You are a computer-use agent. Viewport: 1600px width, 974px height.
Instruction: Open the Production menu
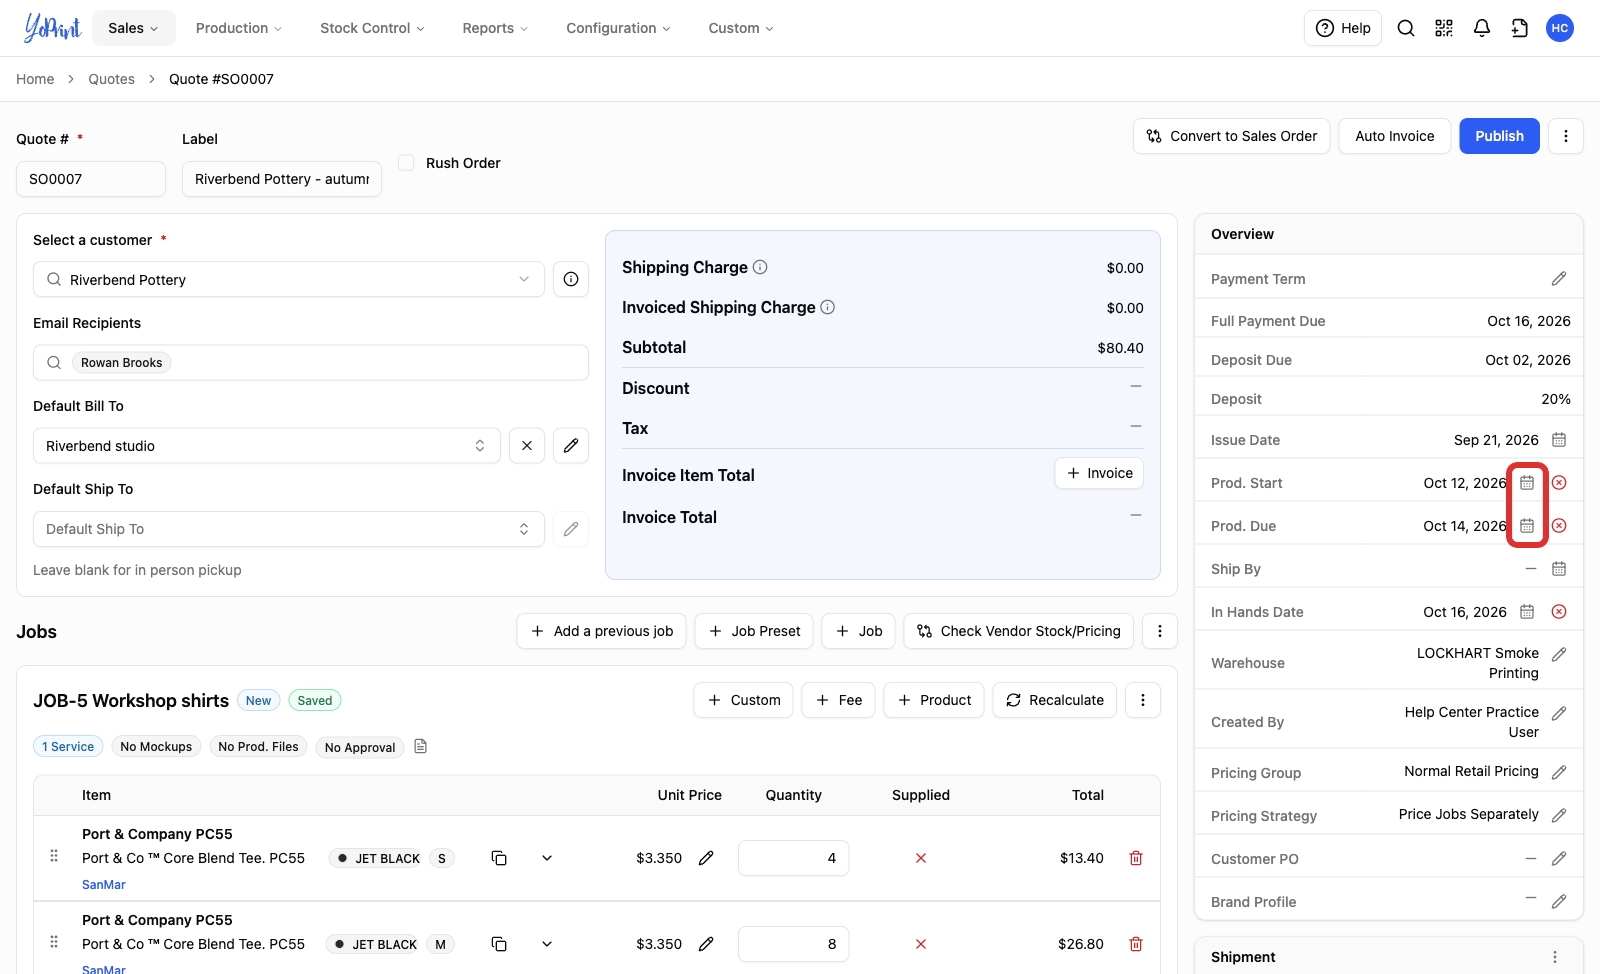[239, 28]
